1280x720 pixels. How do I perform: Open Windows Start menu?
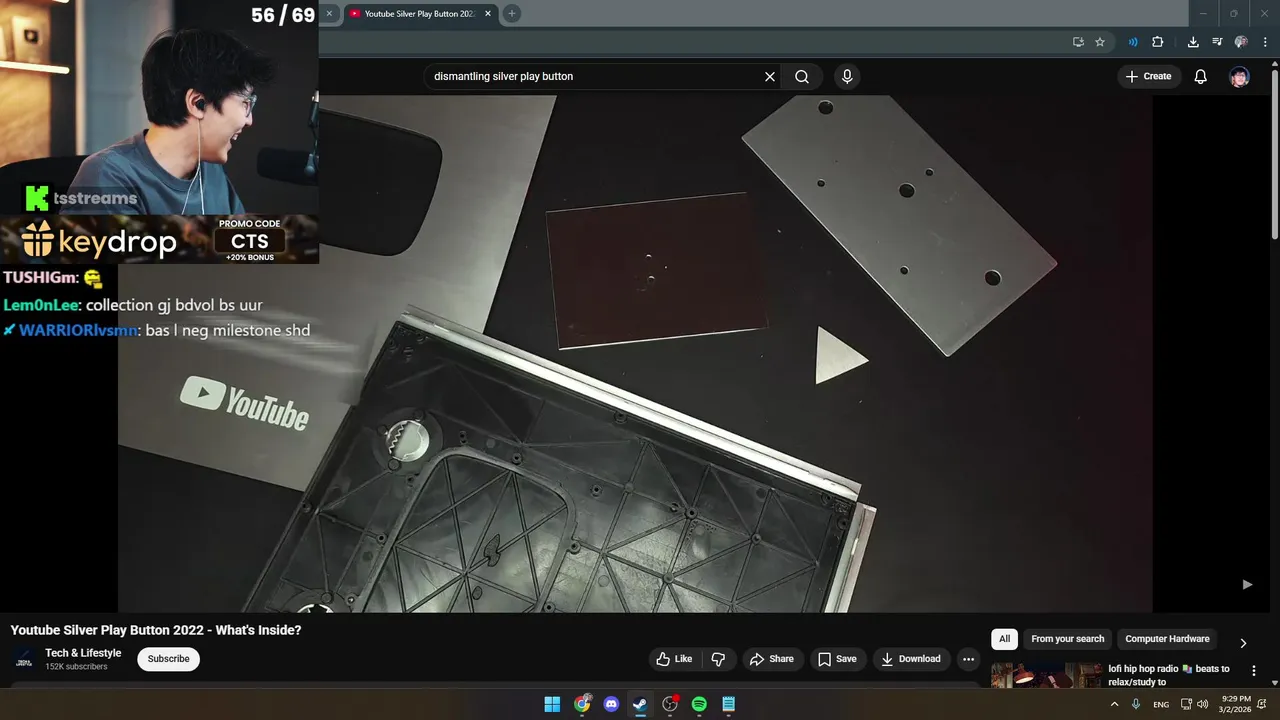pyautogui.click(x=552, y=704)
